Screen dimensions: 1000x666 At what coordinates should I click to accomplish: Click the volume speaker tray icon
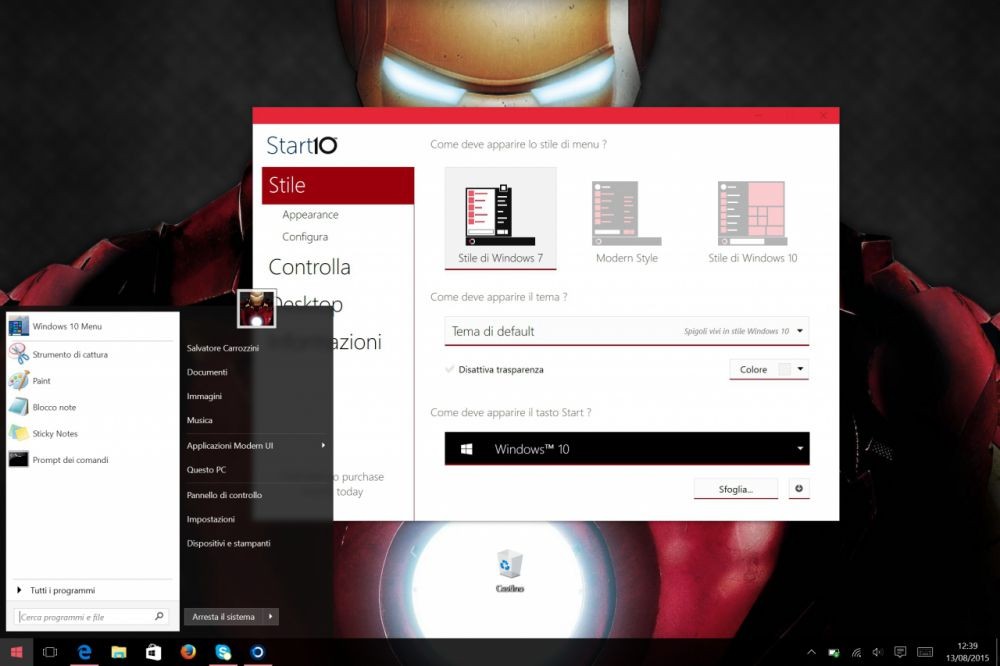tap(878, 652)
